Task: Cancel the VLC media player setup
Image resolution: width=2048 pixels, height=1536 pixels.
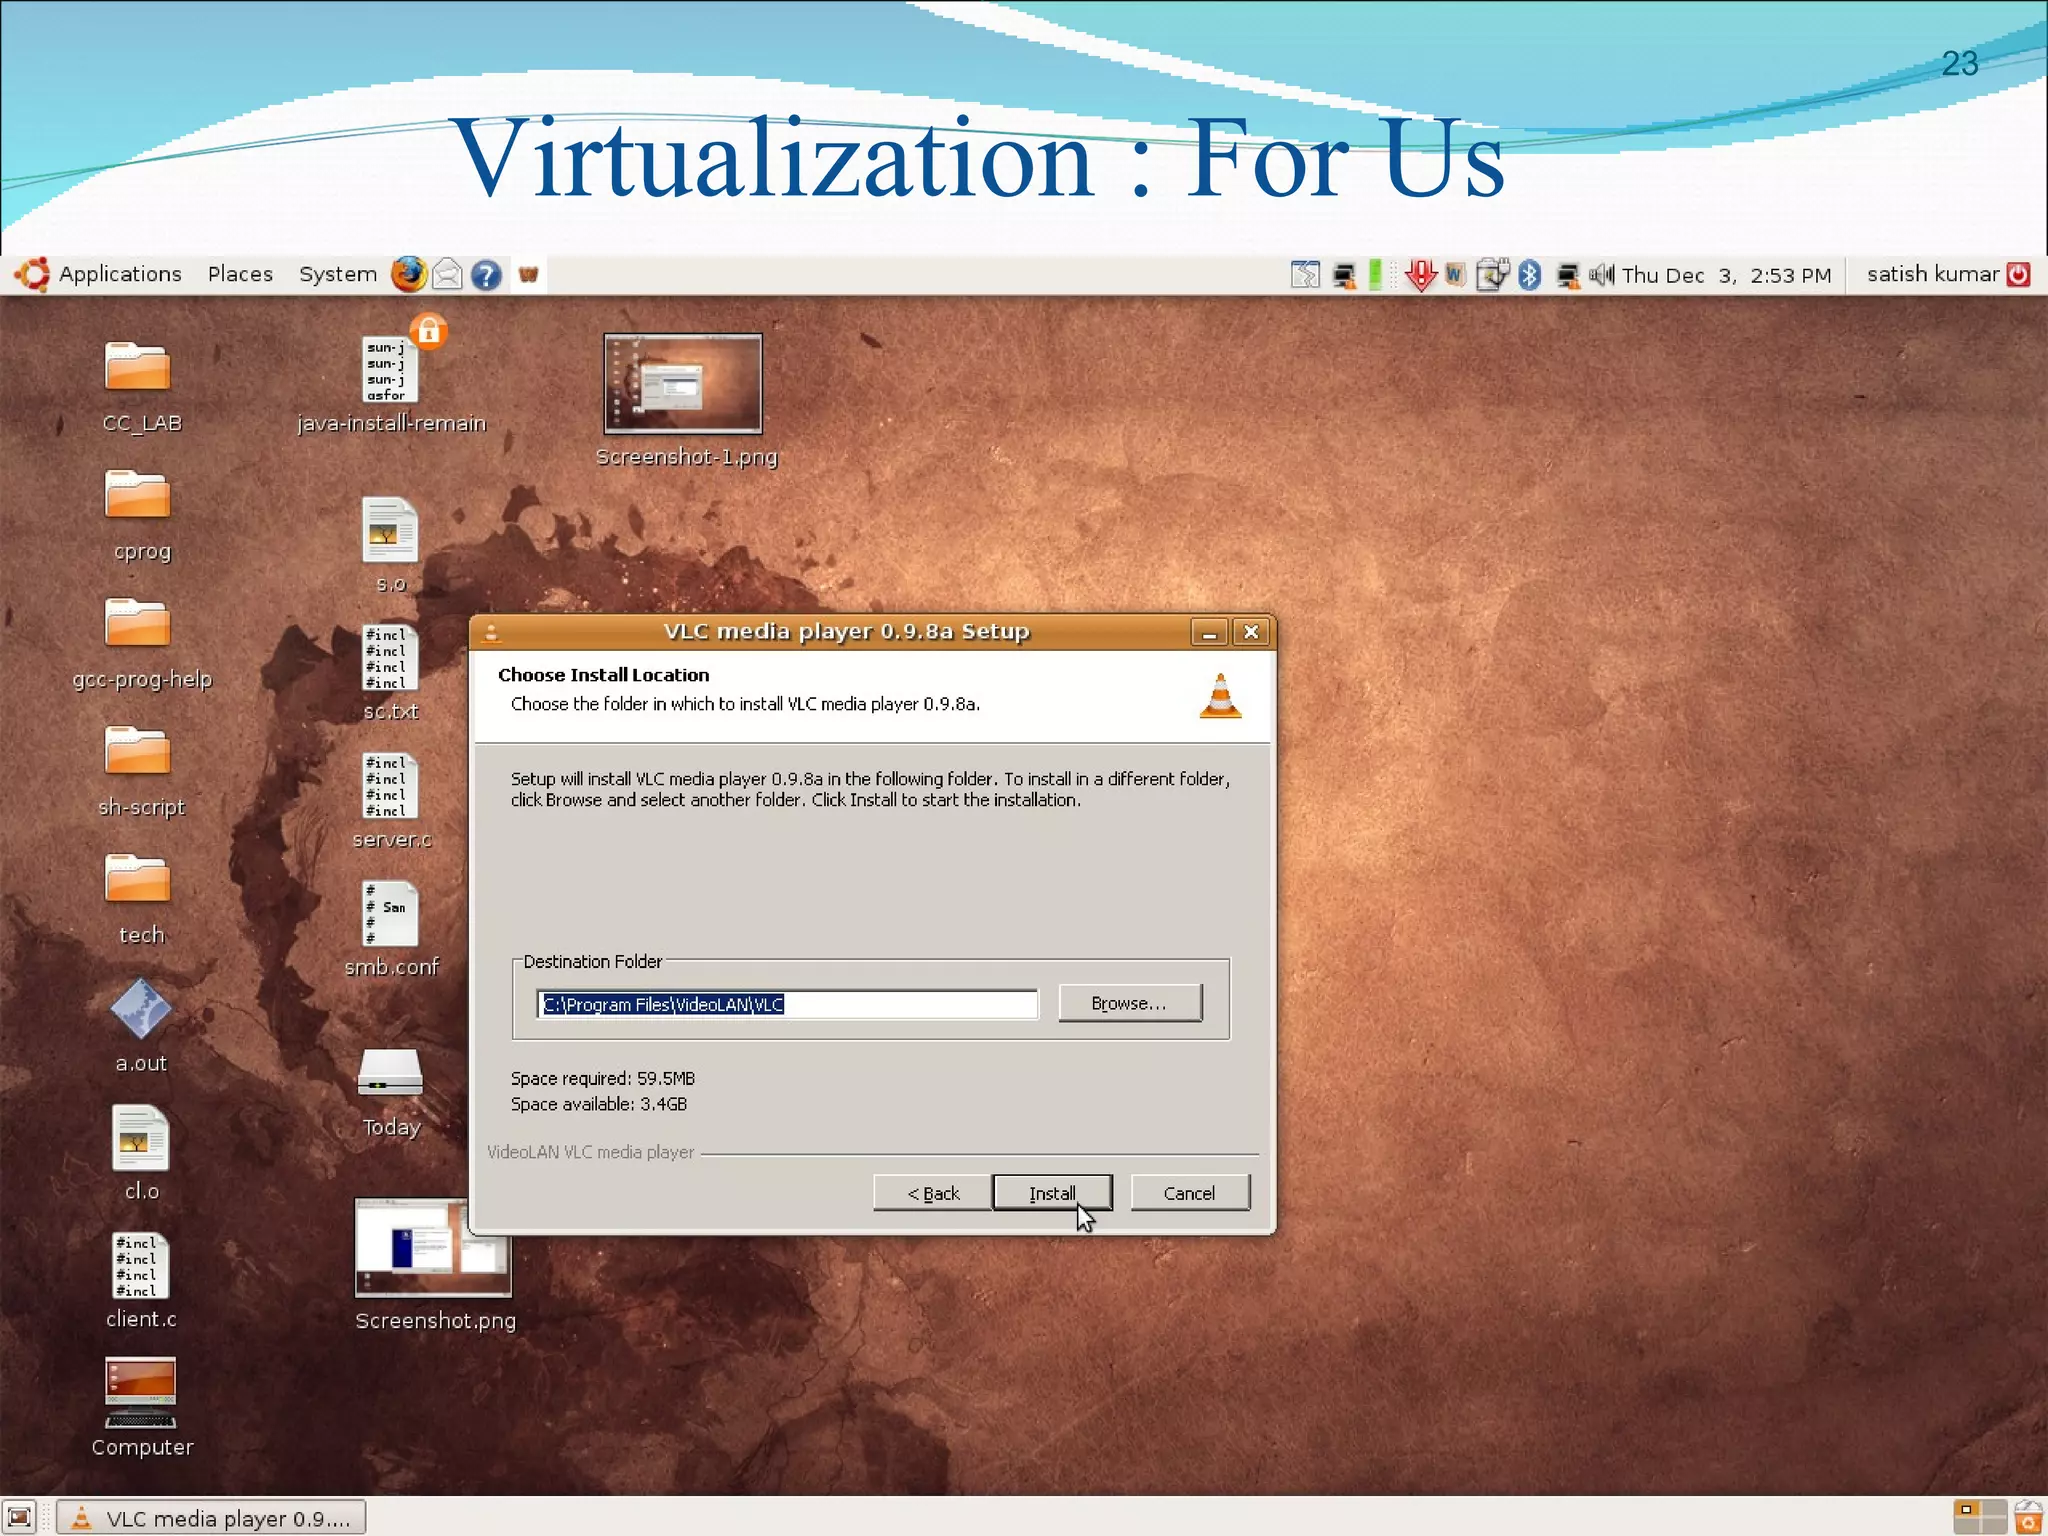Action: (x=1190, y=1193)
